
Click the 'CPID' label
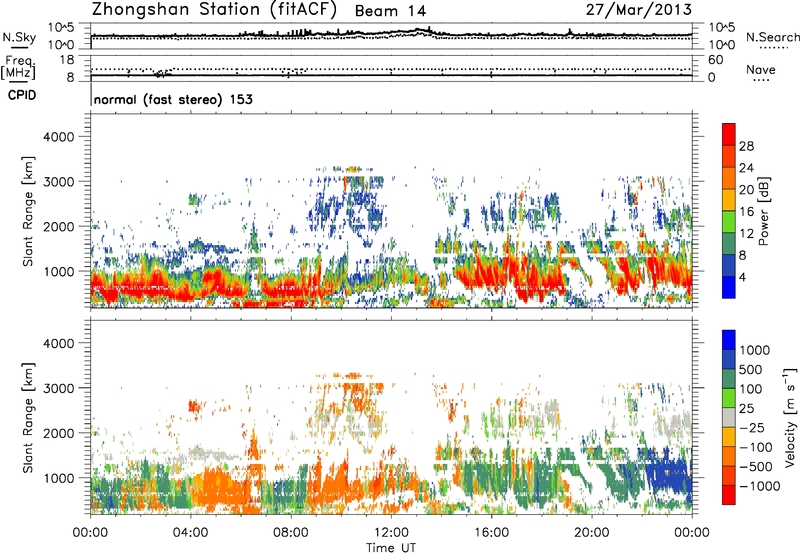pos(22,95)
